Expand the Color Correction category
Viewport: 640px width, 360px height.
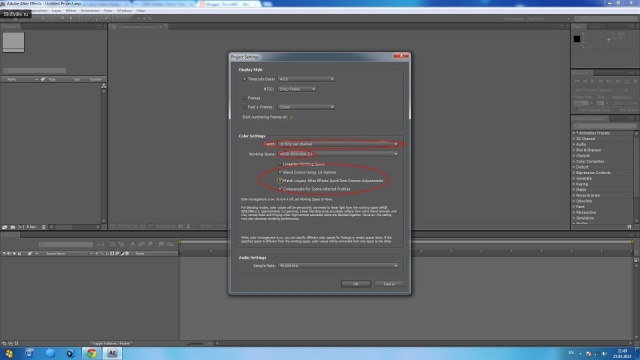[x=573, y=162]
